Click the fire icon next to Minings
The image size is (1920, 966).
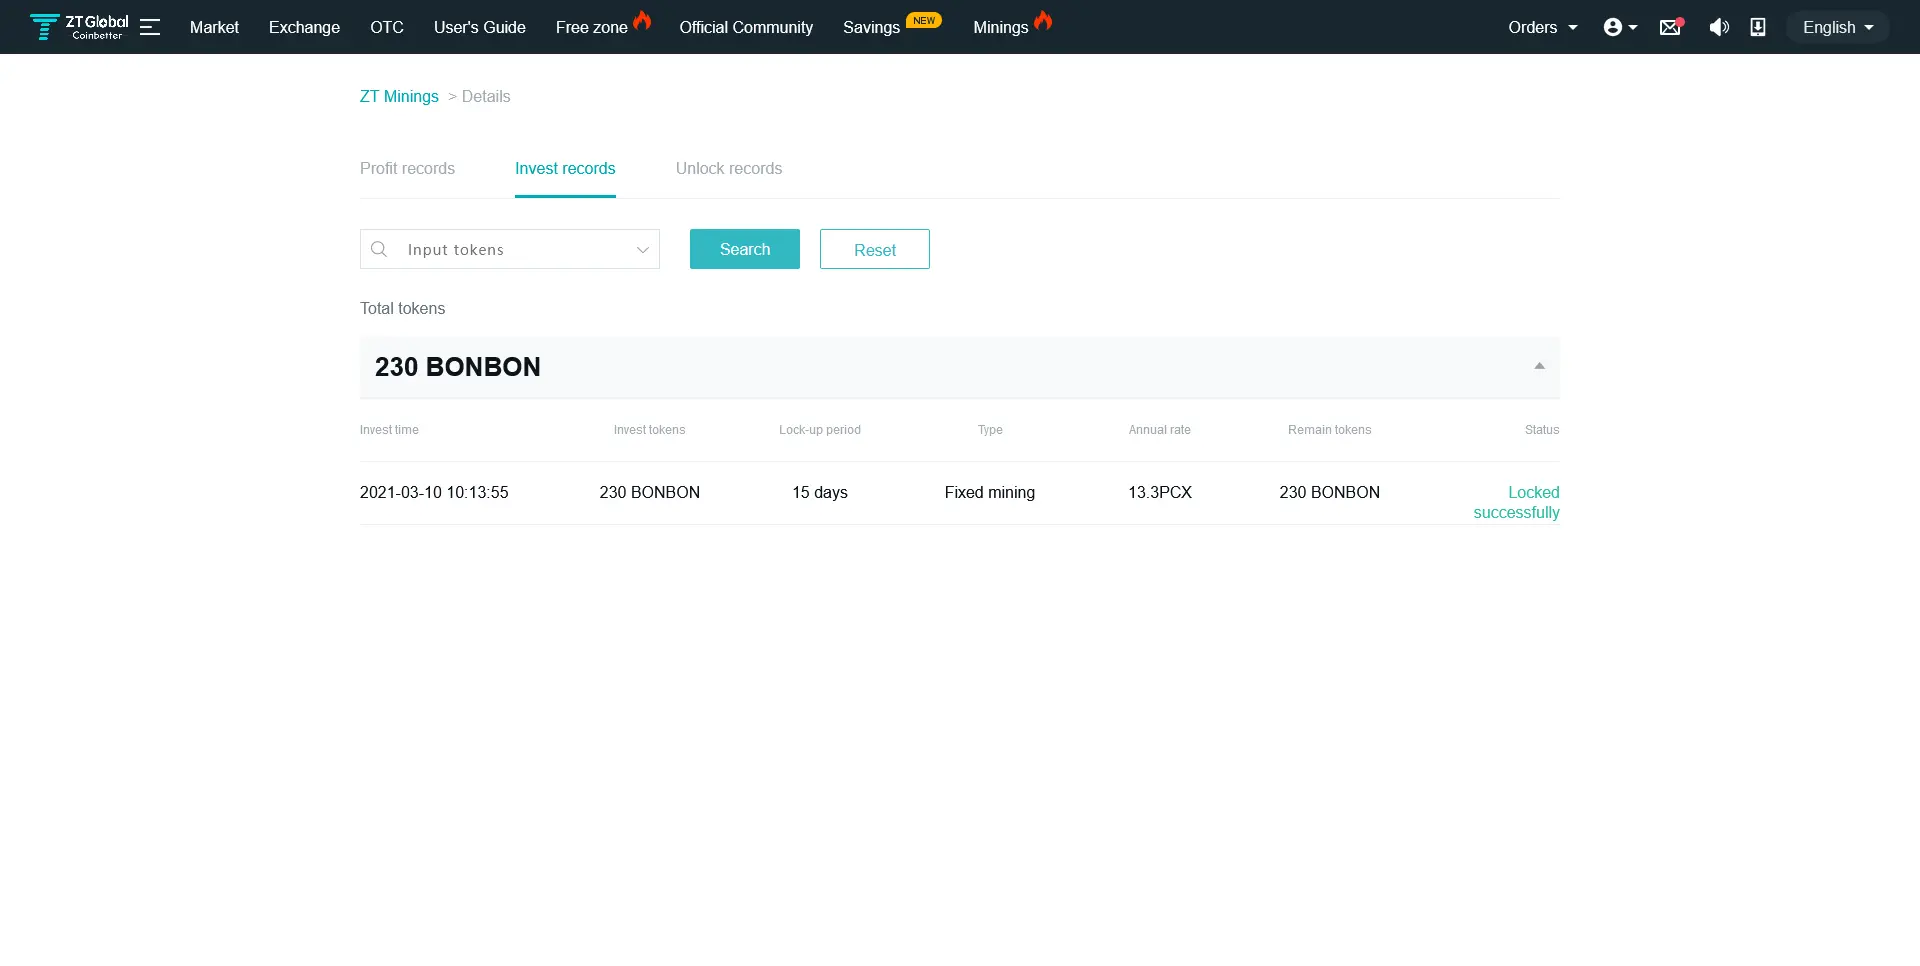click(1043, 20)
